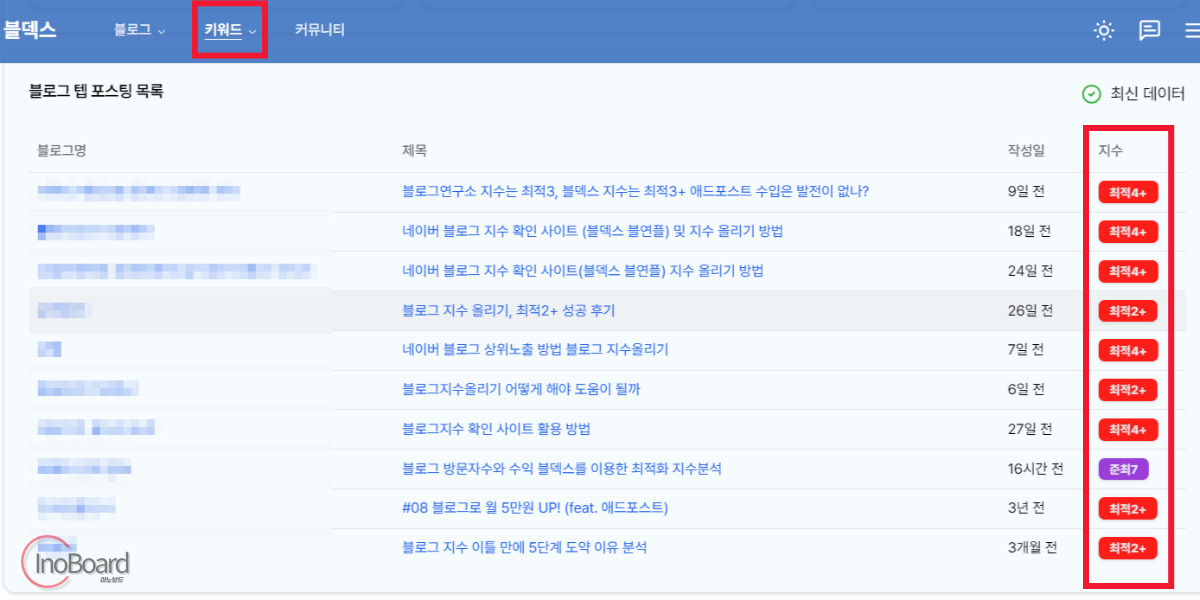Click the '7일 전' date cell

point(1026,350)
